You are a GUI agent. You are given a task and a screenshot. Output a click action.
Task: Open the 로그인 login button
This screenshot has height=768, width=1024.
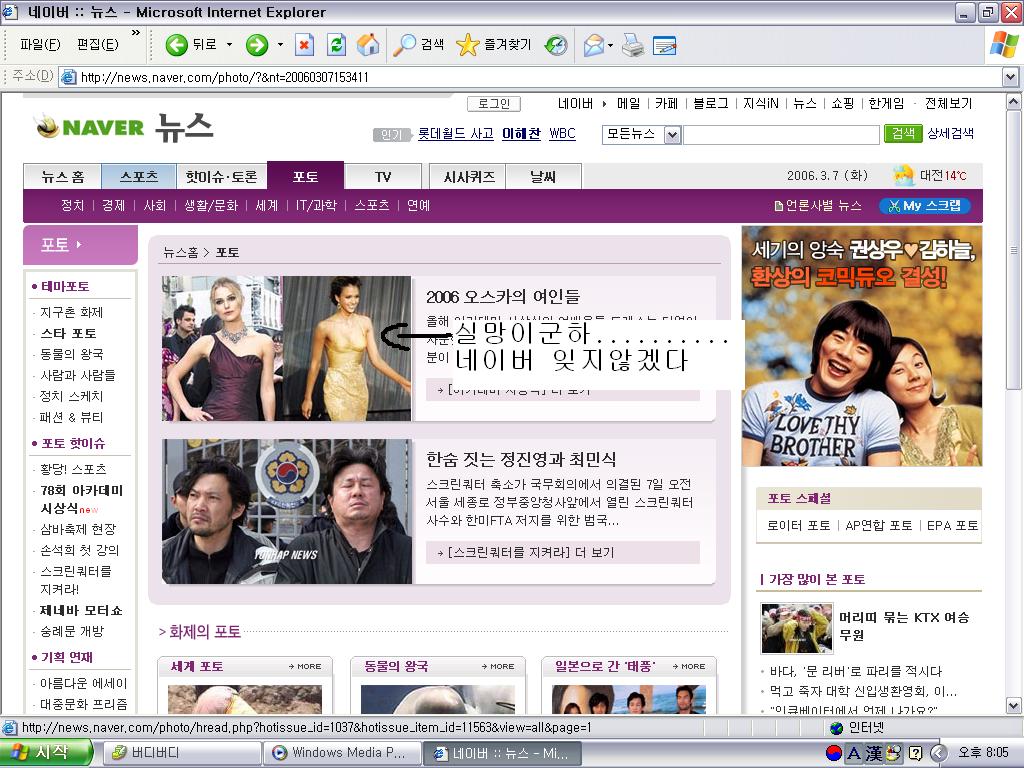point(494,104)
